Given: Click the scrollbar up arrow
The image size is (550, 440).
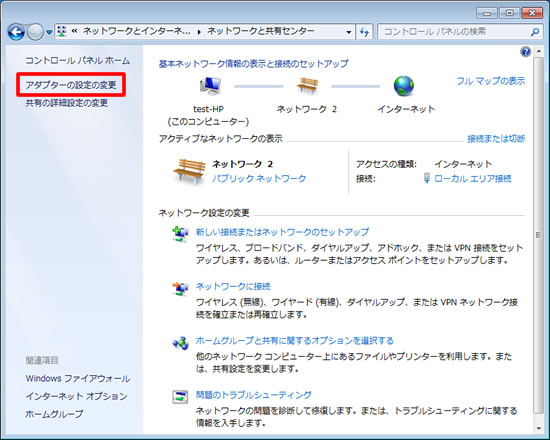Looking at the screenshot, I should tap(538, 52).
